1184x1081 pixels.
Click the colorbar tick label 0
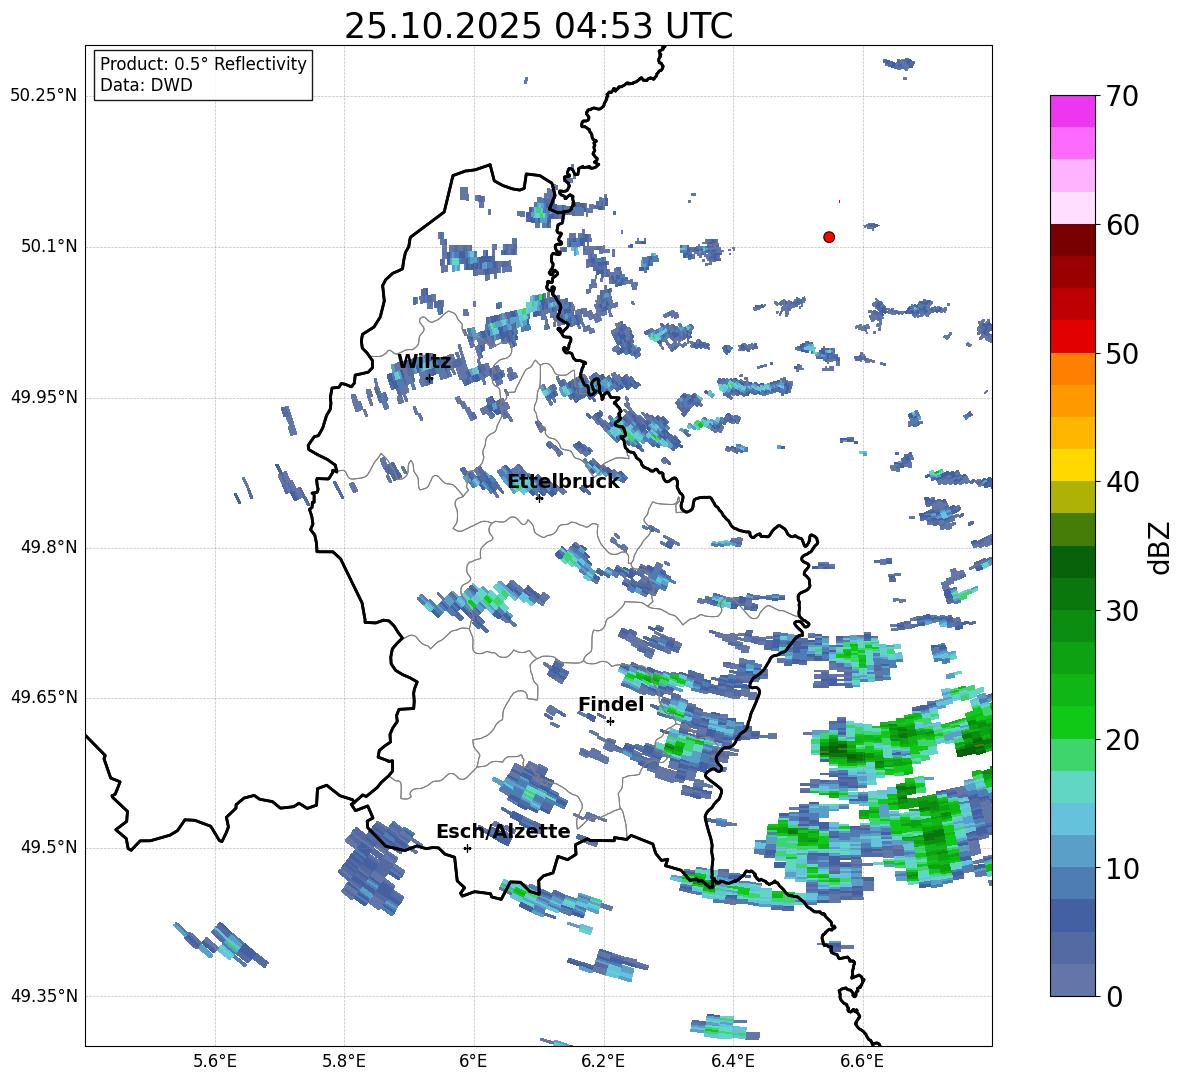pyautogui.click(x=1114, y=997)
